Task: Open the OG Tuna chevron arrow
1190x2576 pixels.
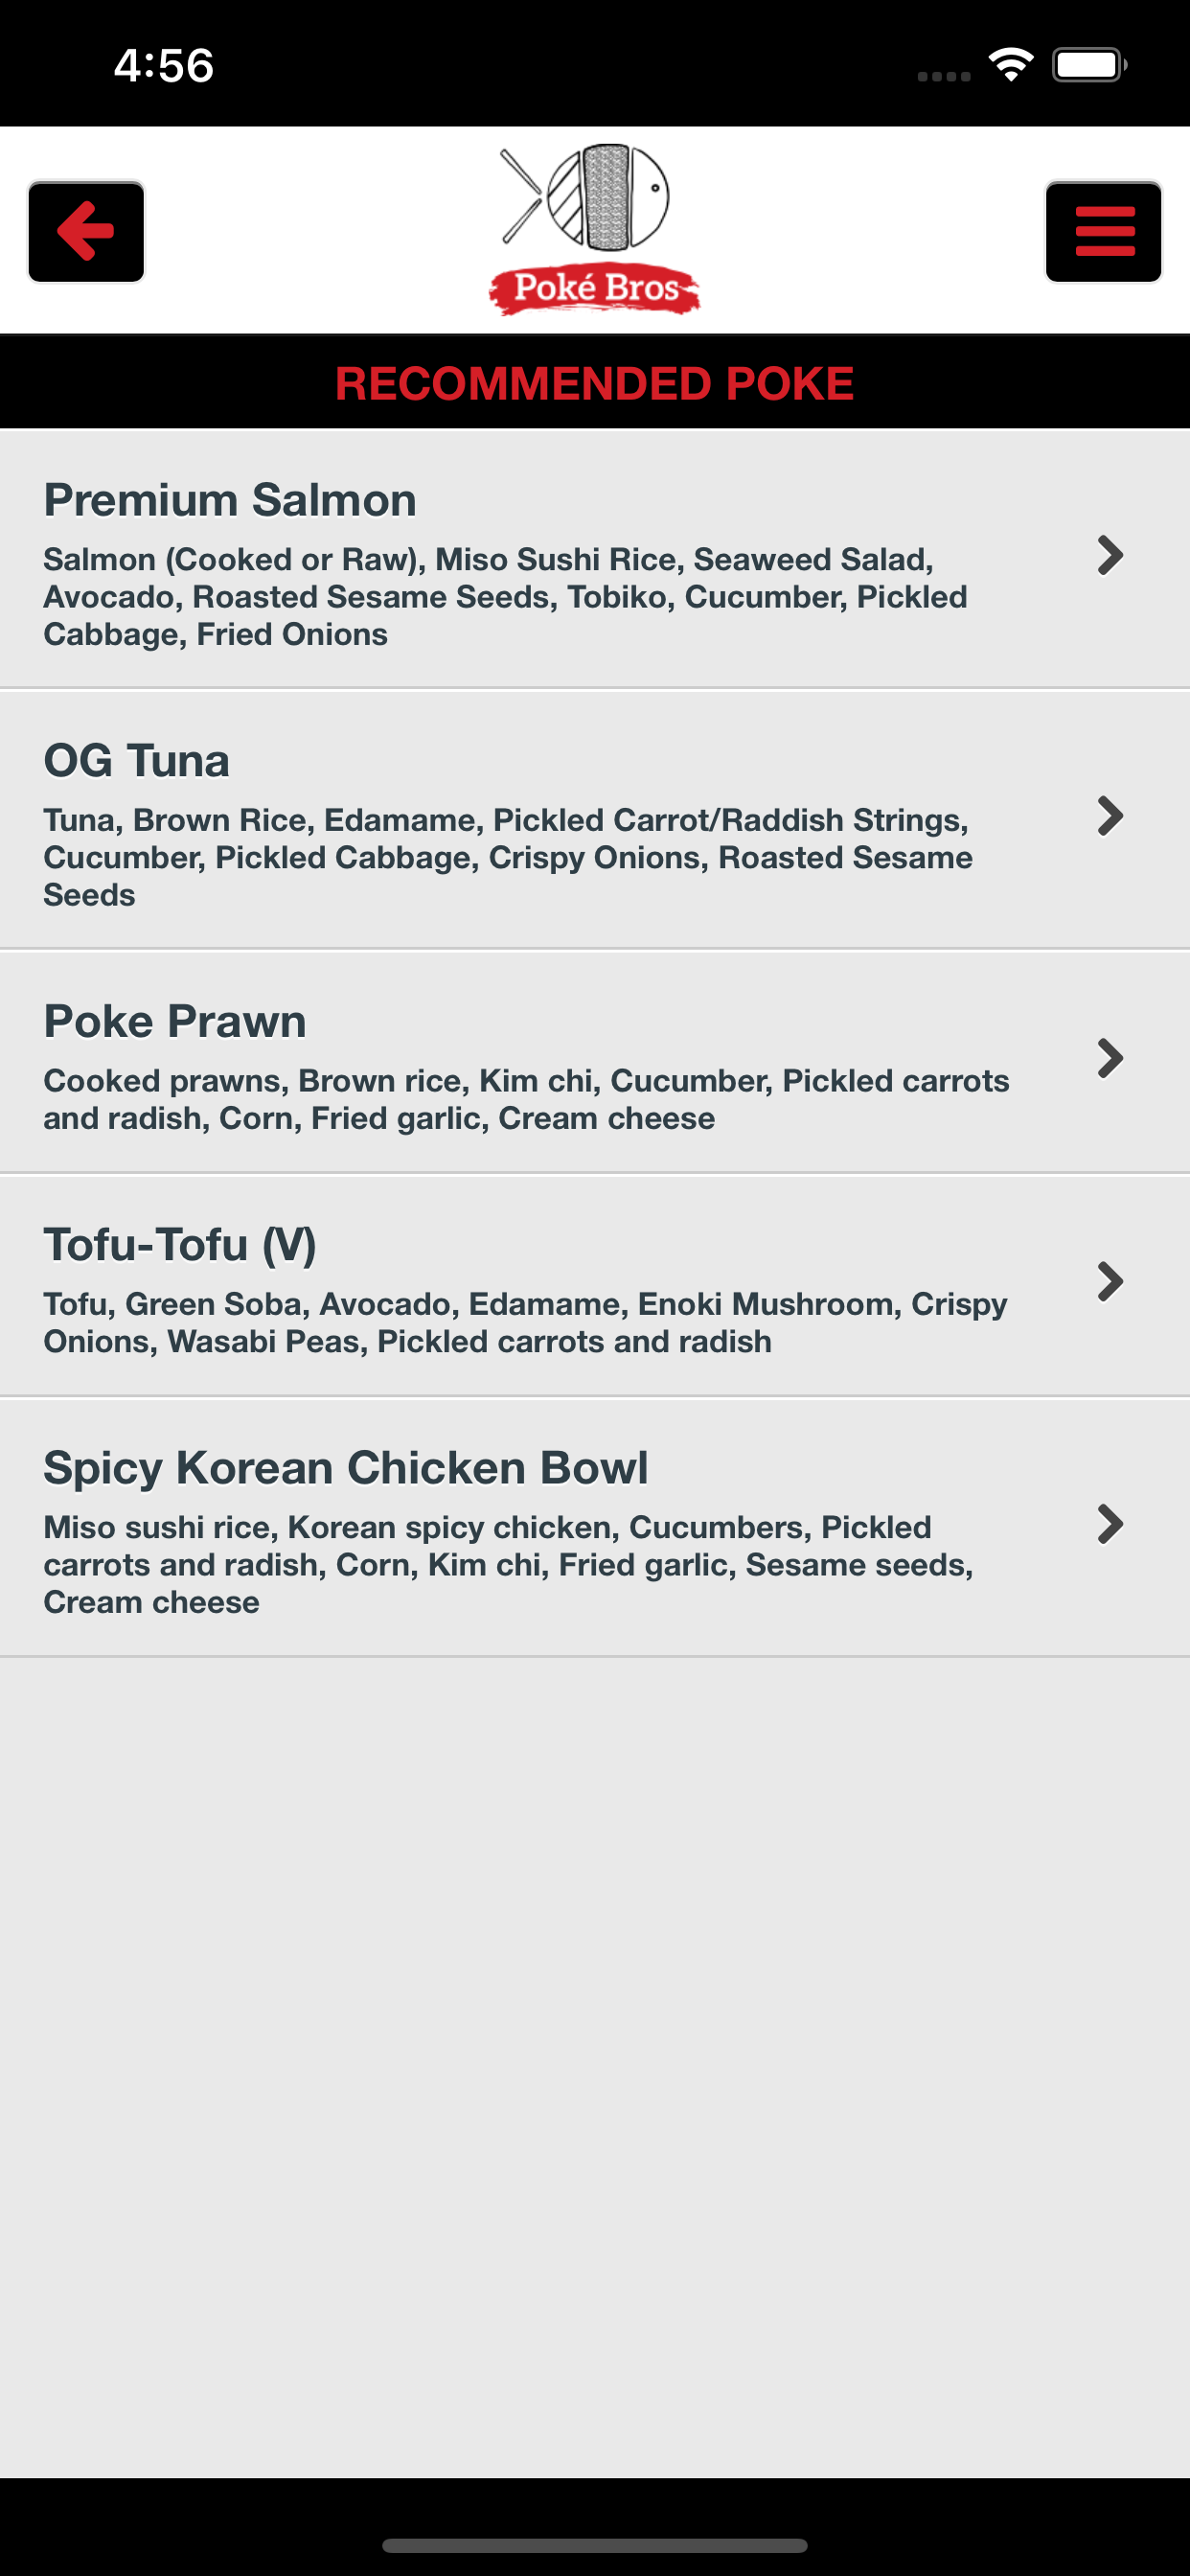Action: coord(1110,816)
